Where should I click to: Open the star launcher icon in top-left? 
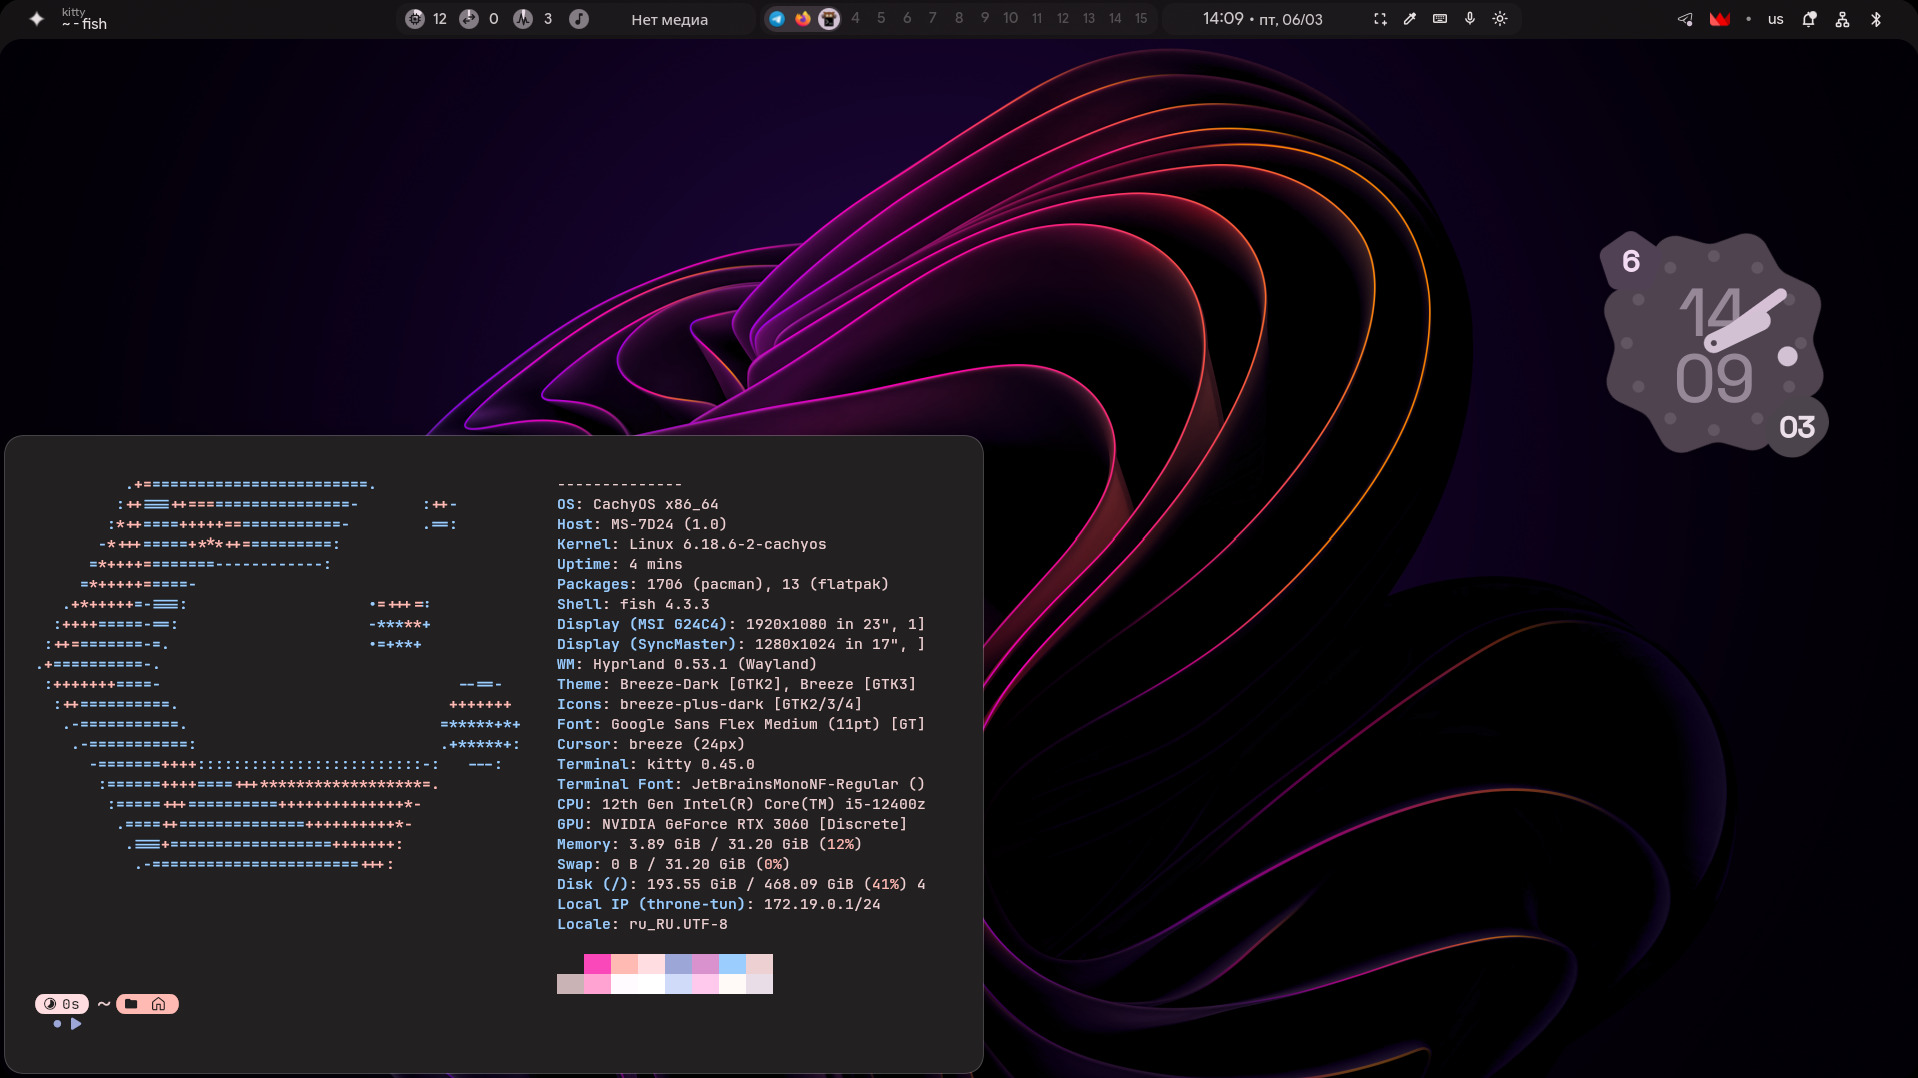[37, 19]
